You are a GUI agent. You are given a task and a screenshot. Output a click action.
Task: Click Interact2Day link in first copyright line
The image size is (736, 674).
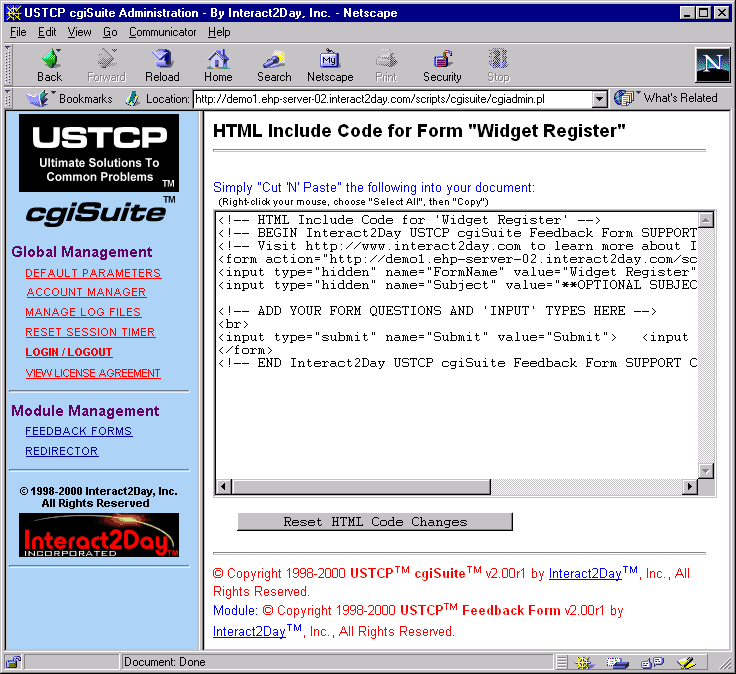tap(585, 574)
